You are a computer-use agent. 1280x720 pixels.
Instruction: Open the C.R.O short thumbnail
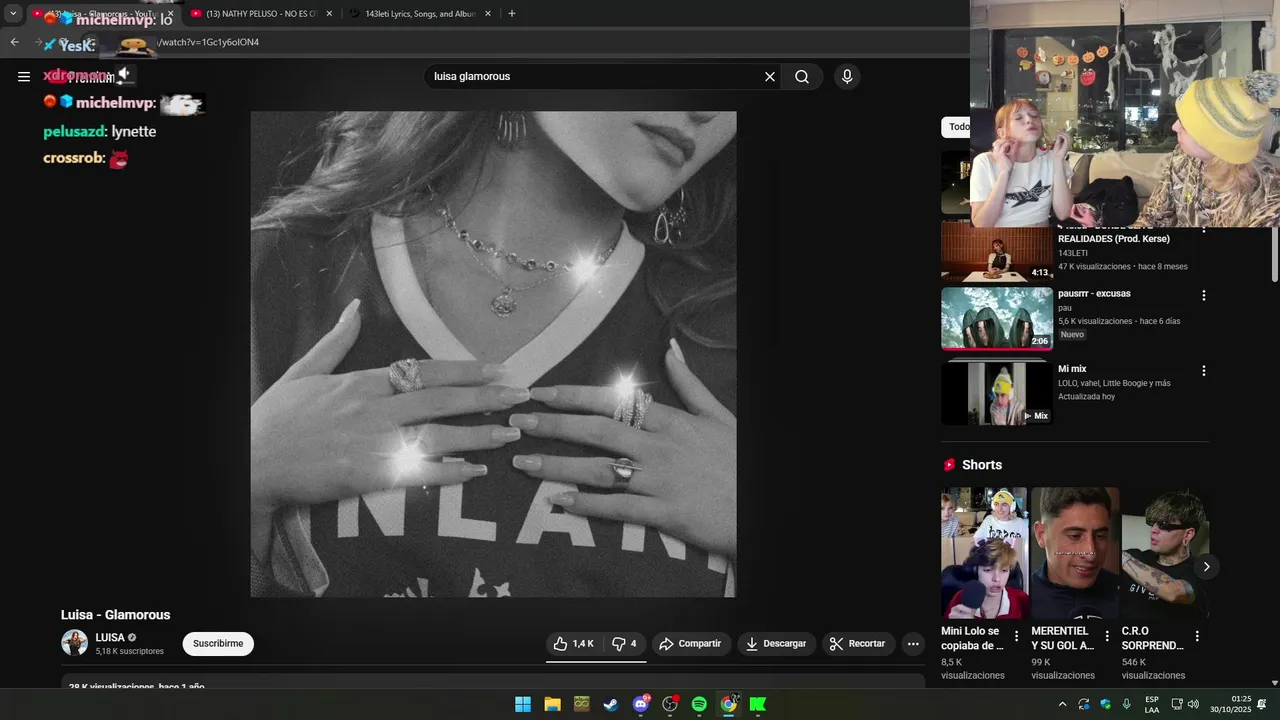[x=1165, y=553]
